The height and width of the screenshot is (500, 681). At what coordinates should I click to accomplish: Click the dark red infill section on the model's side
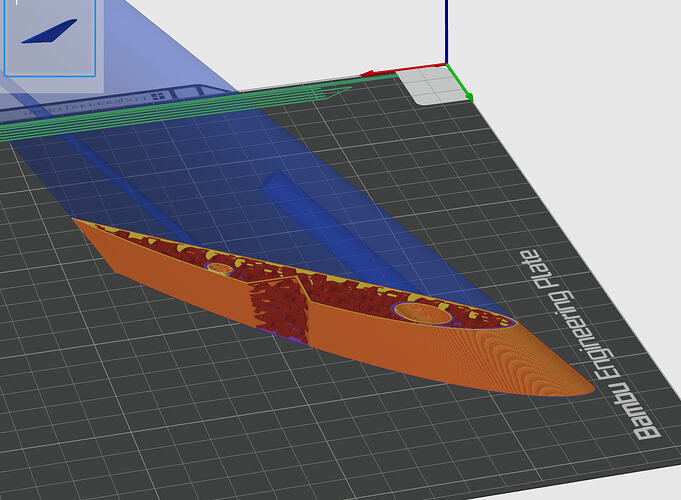point(279,308)
